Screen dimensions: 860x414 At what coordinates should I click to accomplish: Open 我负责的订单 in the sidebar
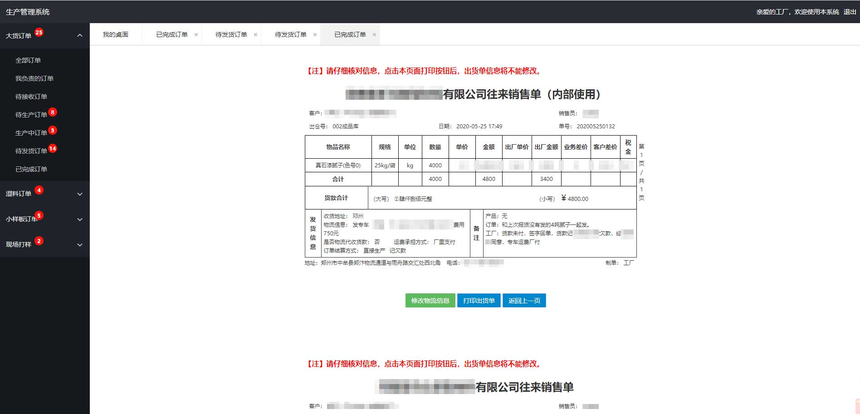point(34,78)
